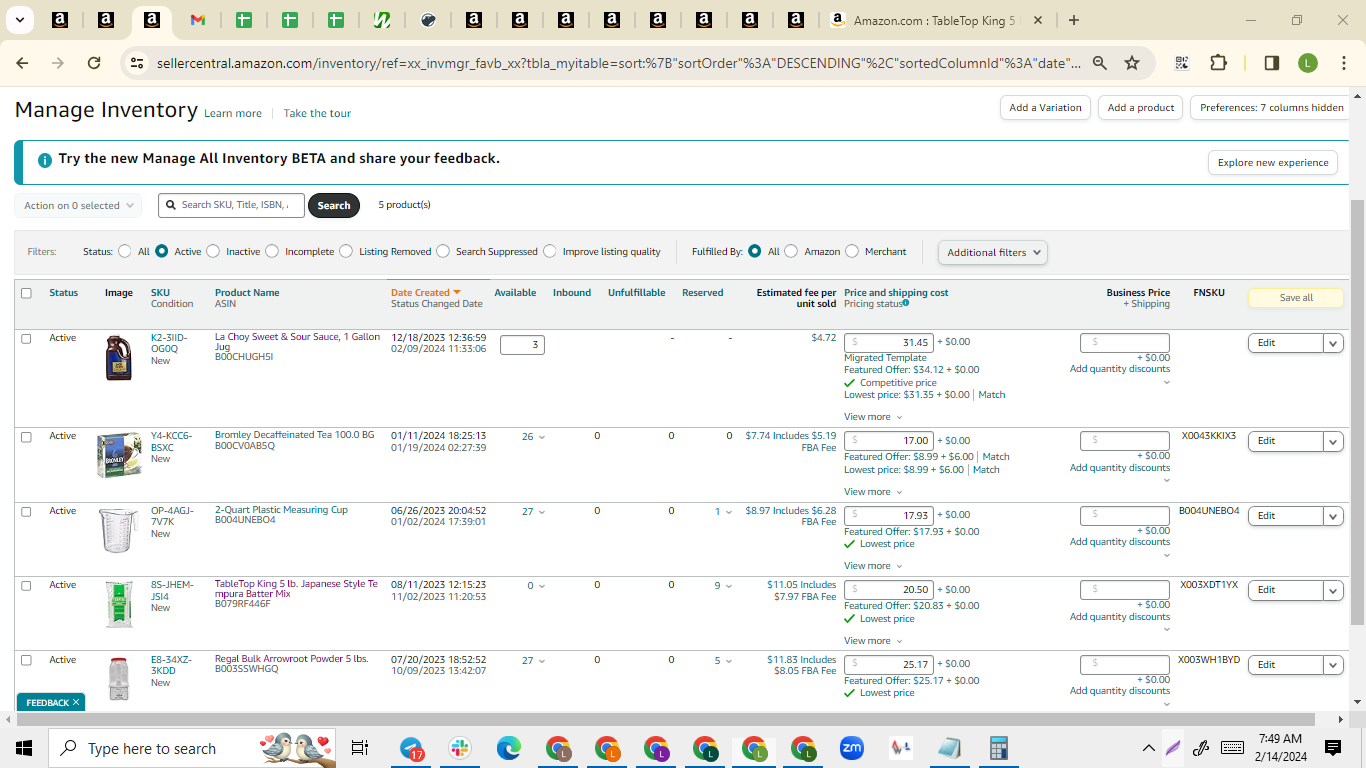Click the Search button

334,206
